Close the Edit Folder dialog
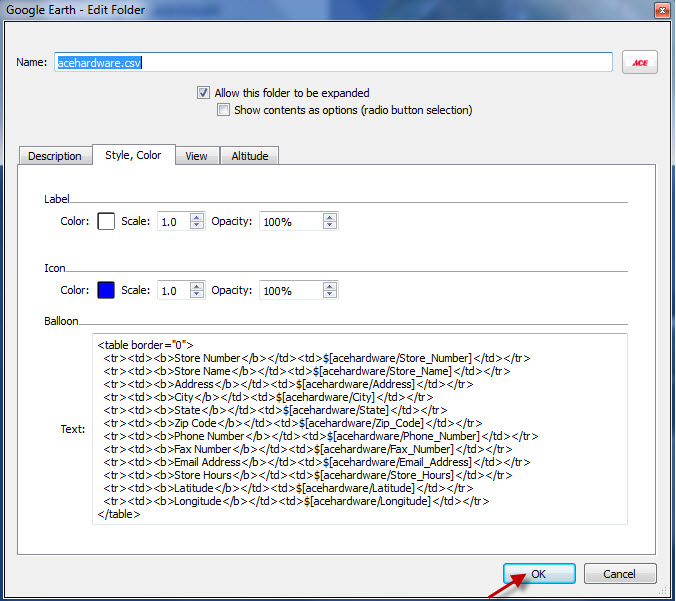Screen dimensions: 676x601 pos(662,10)
